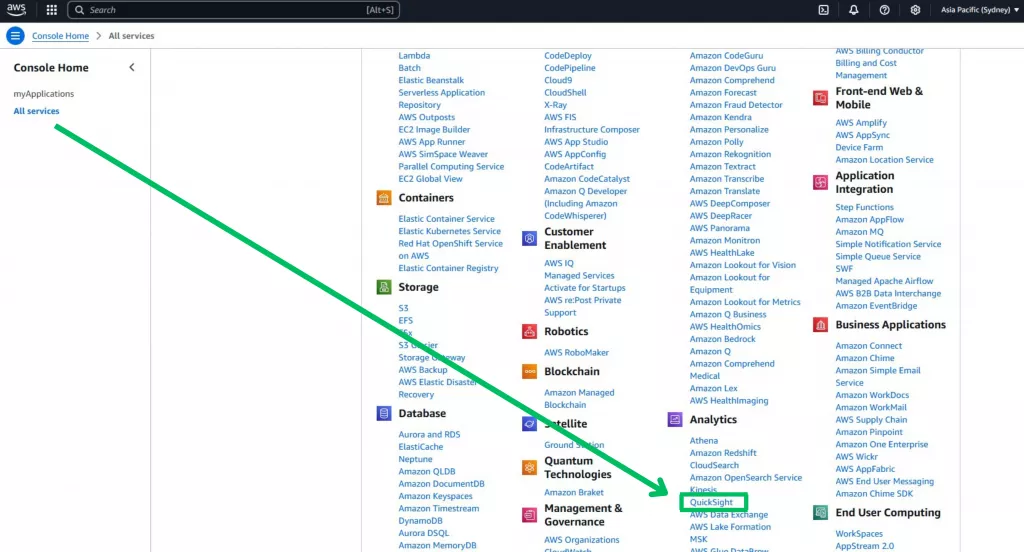This screenshot has width=1024, height=552.
Task: Open the Amazon Bedrock service link
Action: click(x=722, y=339)
